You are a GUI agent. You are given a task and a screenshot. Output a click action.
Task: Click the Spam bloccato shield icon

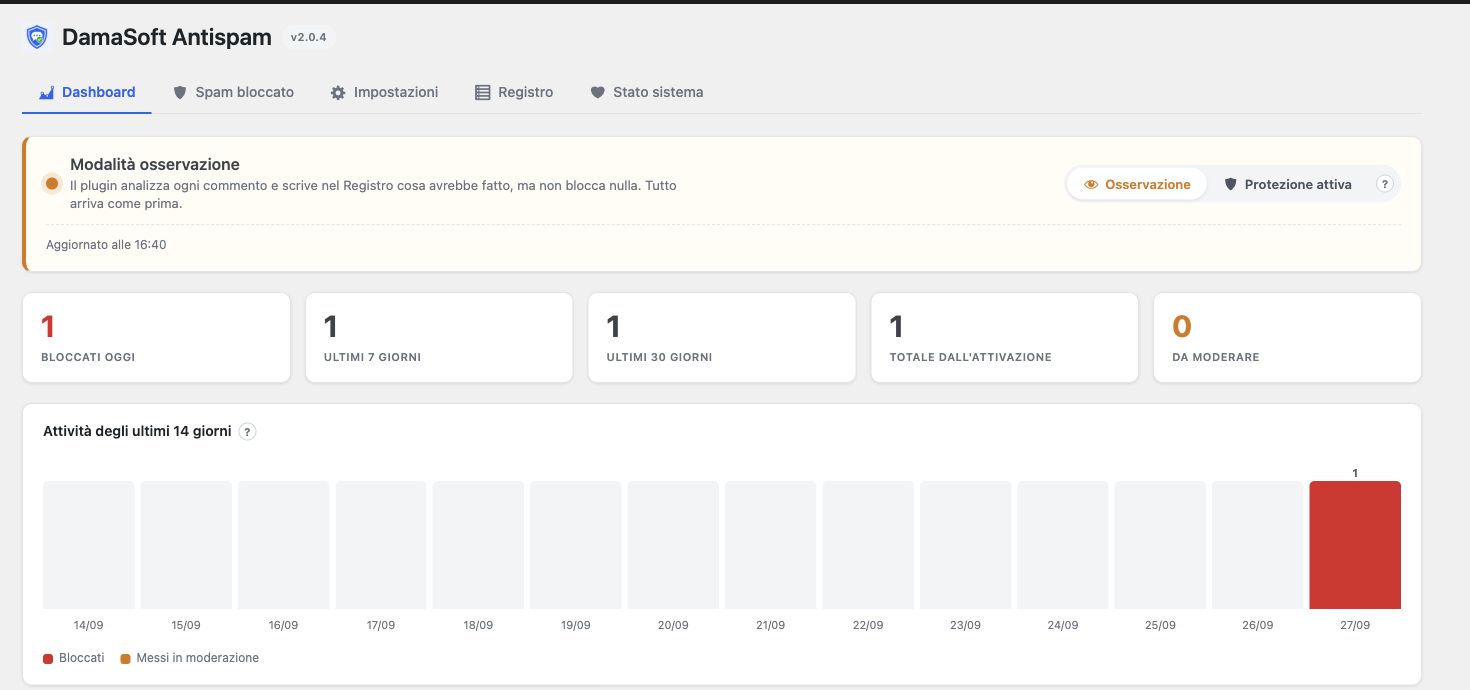tap(180, 92)
